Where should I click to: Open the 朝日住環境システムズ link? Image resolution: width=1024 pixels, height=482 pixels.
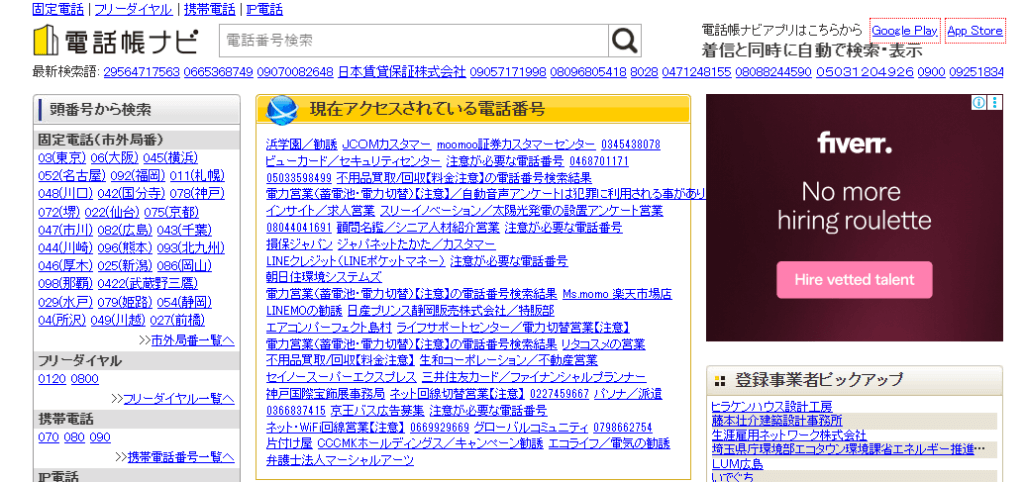pyautogui.click(x=324, y=278)
